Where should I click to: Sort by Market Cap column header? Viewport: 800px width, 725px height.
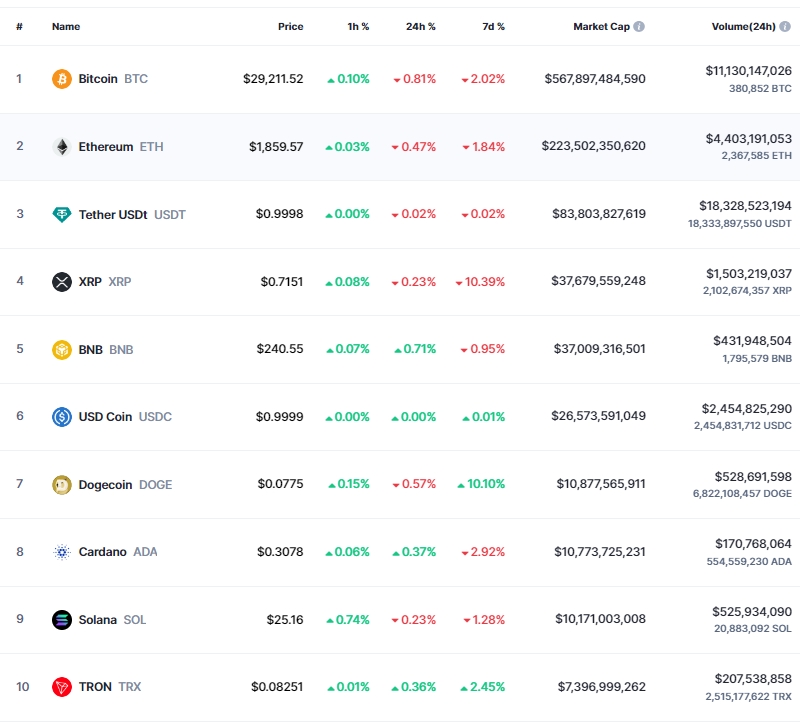[x=602, y=27]
